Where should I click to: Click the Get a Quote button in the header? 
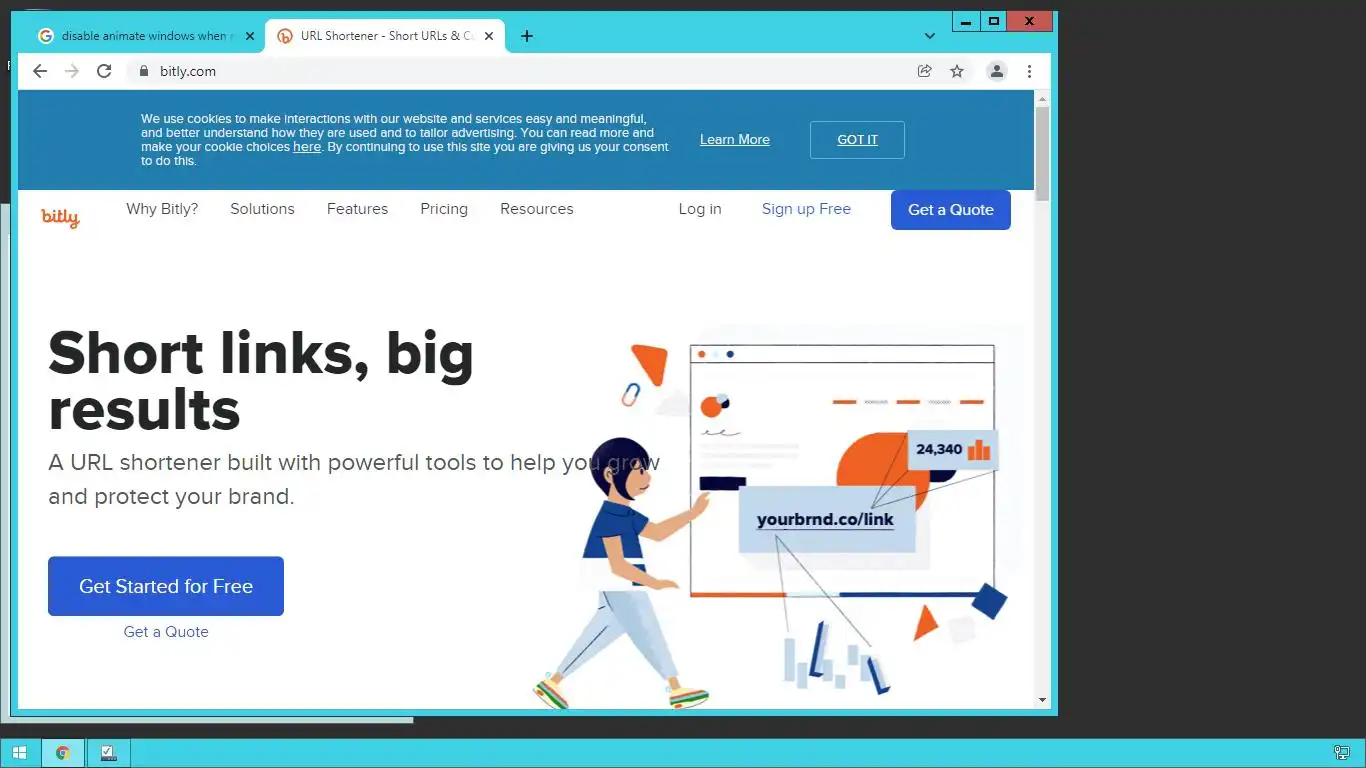pos(951,210)
